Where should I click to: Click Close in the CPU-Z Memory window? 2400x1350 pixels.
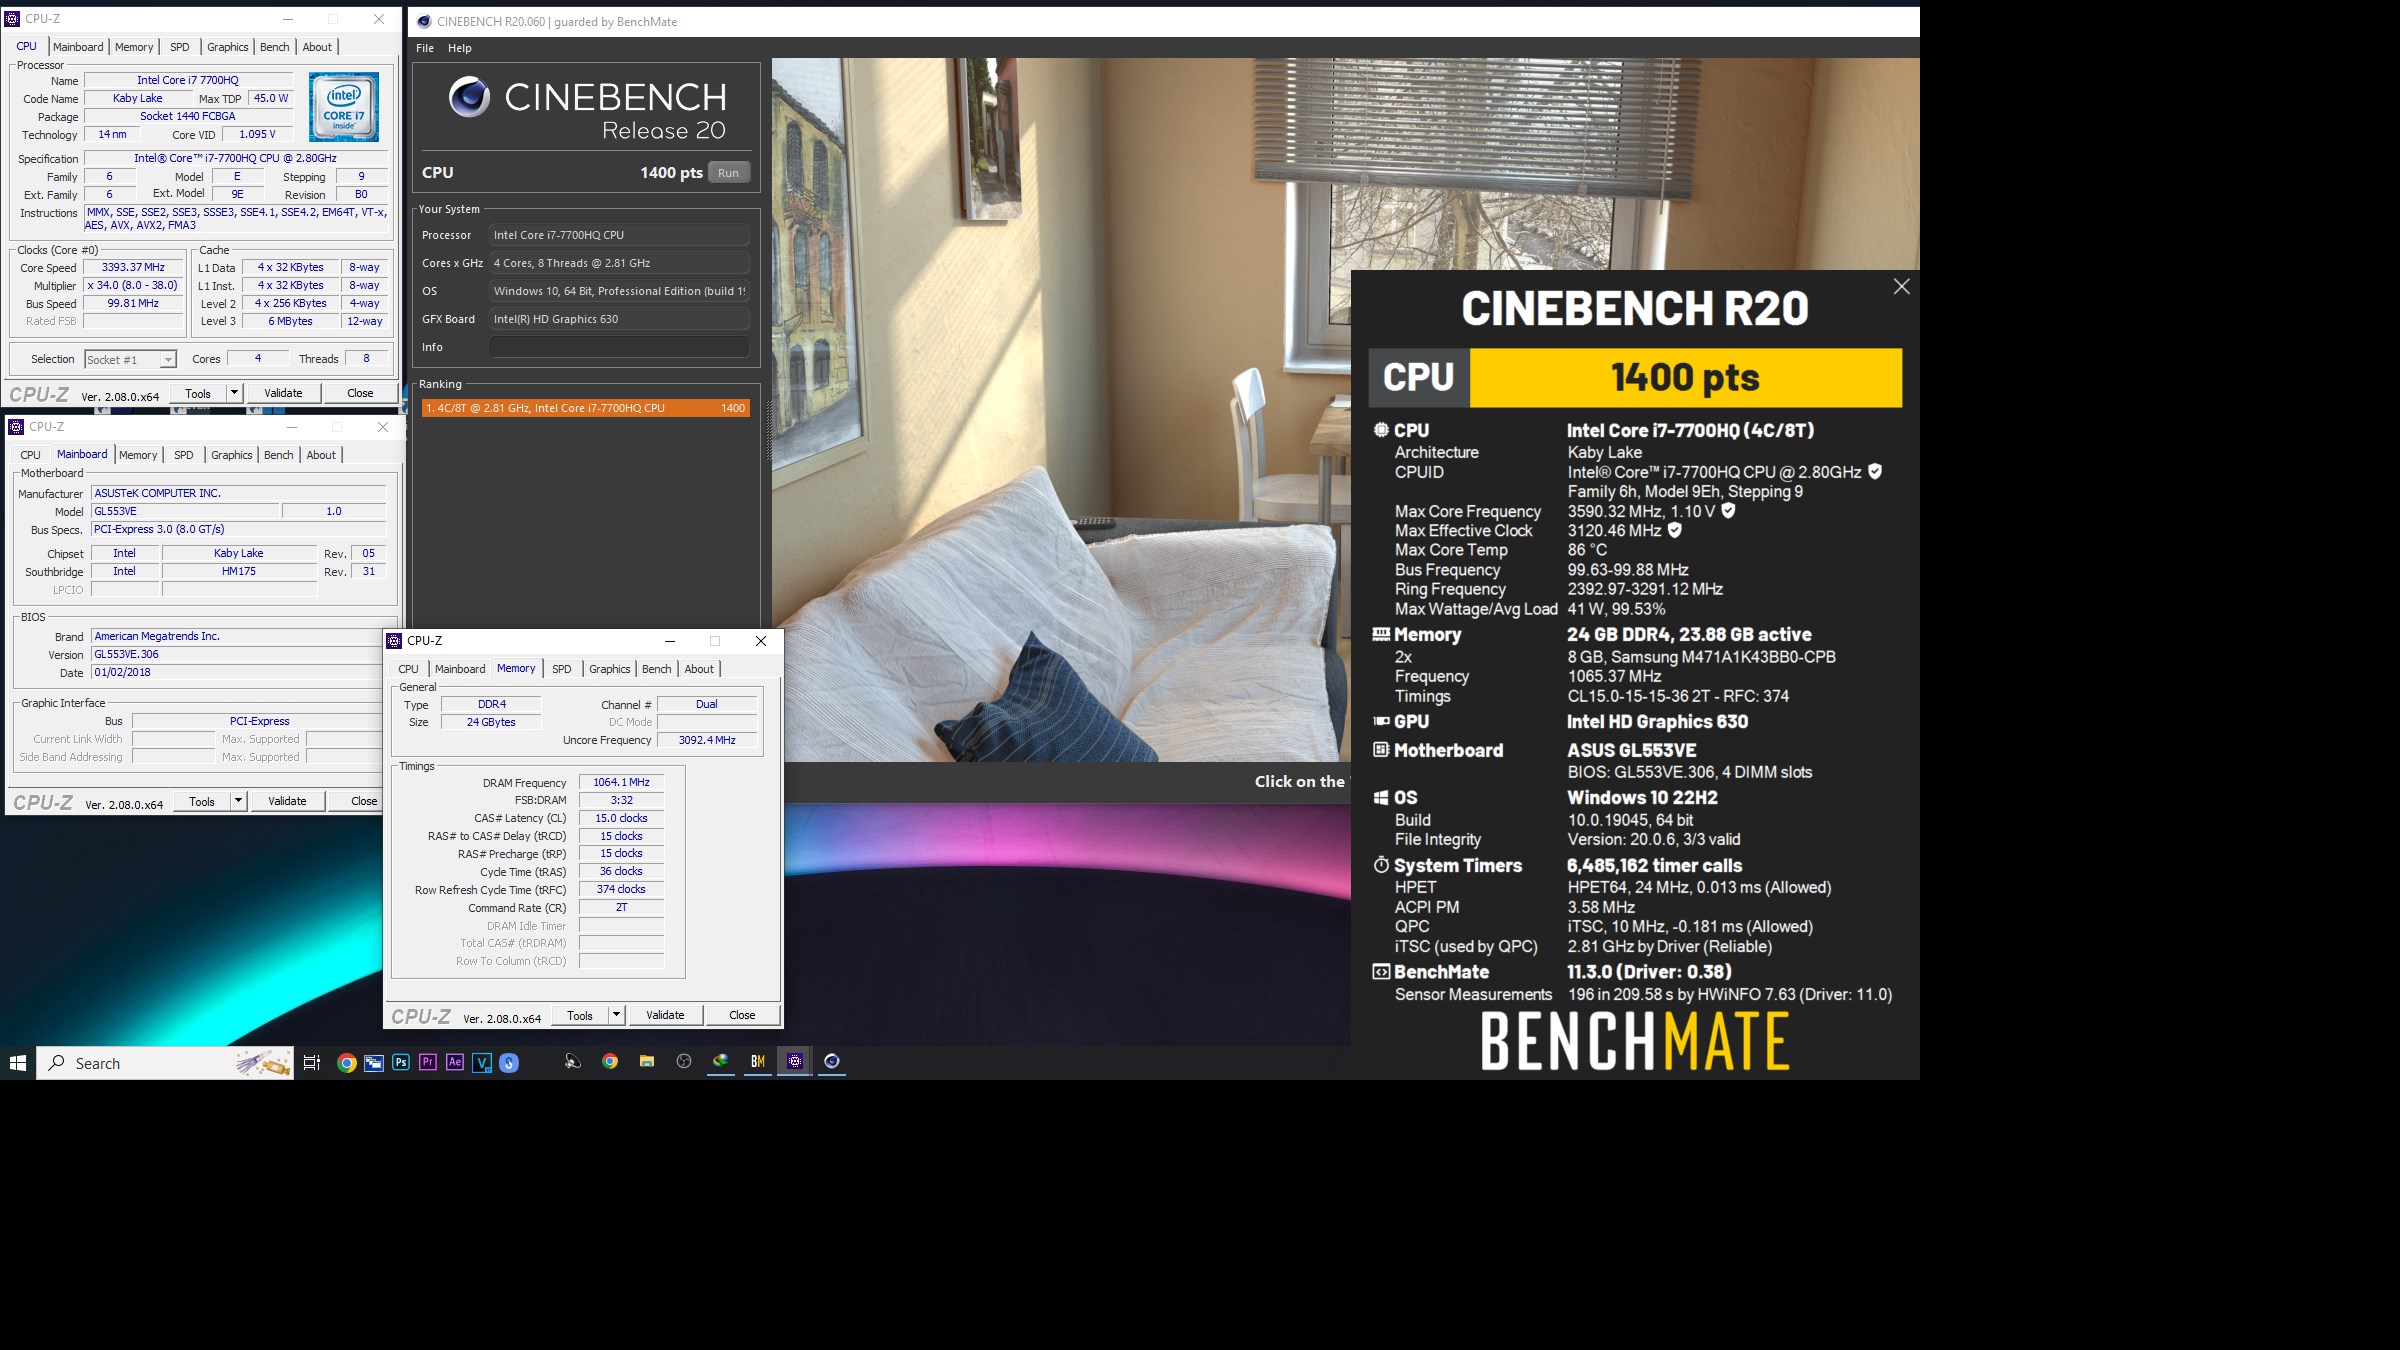click(742, 1015)
